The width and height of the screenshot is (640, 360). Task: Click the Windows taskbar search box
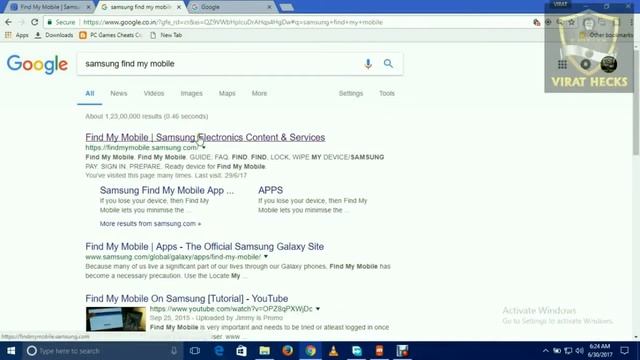(x=102, y=351)
